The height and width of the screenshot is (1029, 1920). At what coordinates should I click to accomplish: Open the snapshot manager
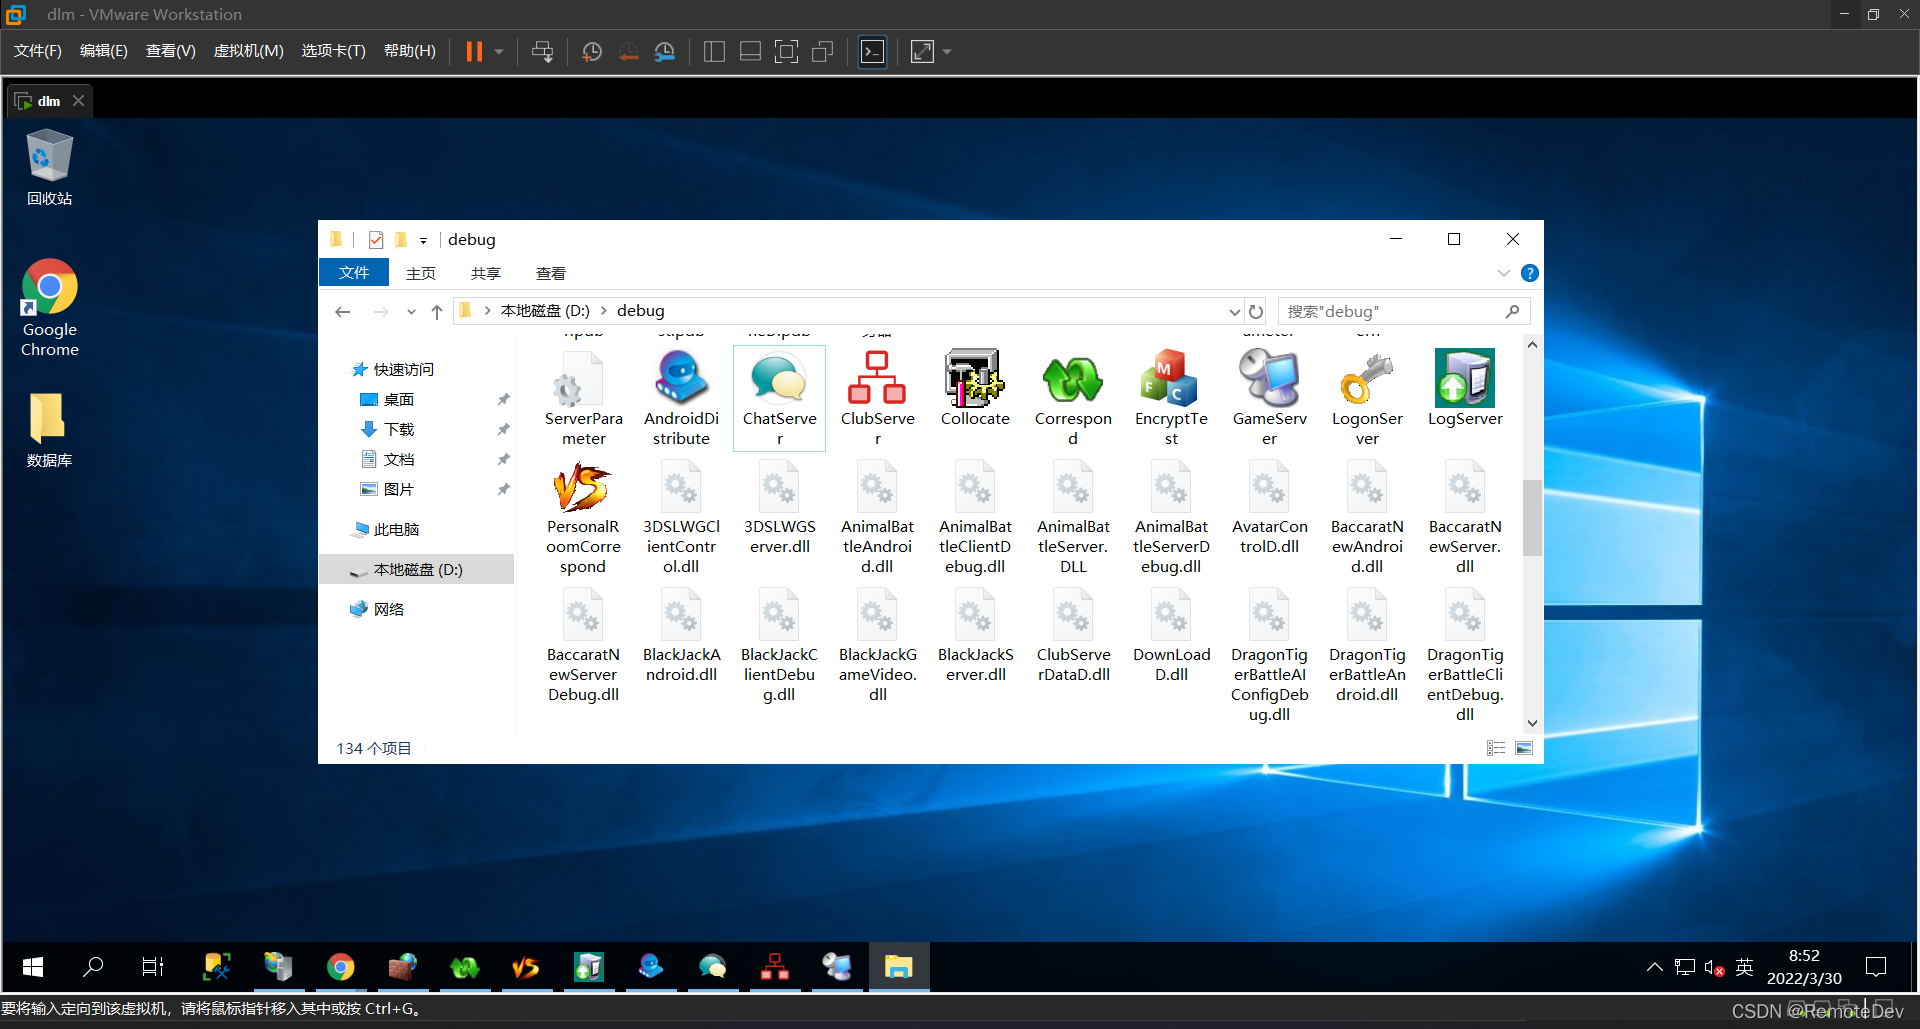pyautogui.click(x=664, y=51)
